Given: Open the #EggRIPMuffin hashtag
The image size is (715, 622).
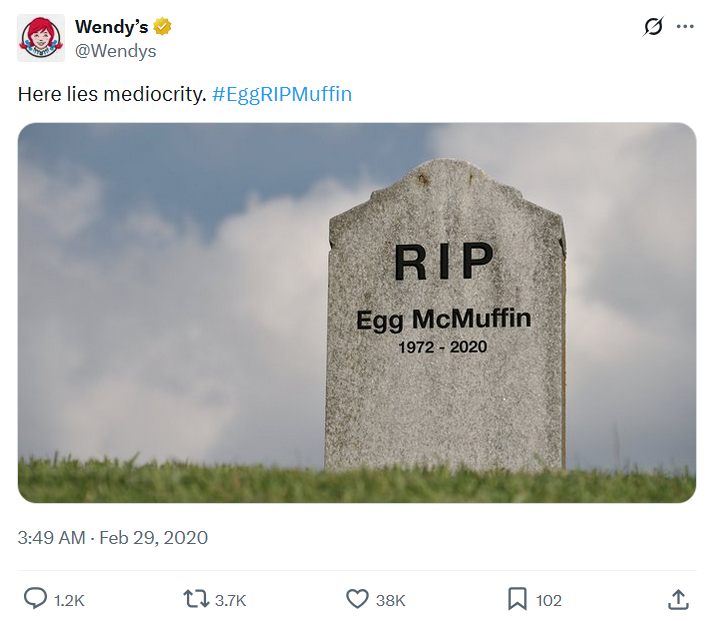Looking at the screenshot, I should [282, 95].
